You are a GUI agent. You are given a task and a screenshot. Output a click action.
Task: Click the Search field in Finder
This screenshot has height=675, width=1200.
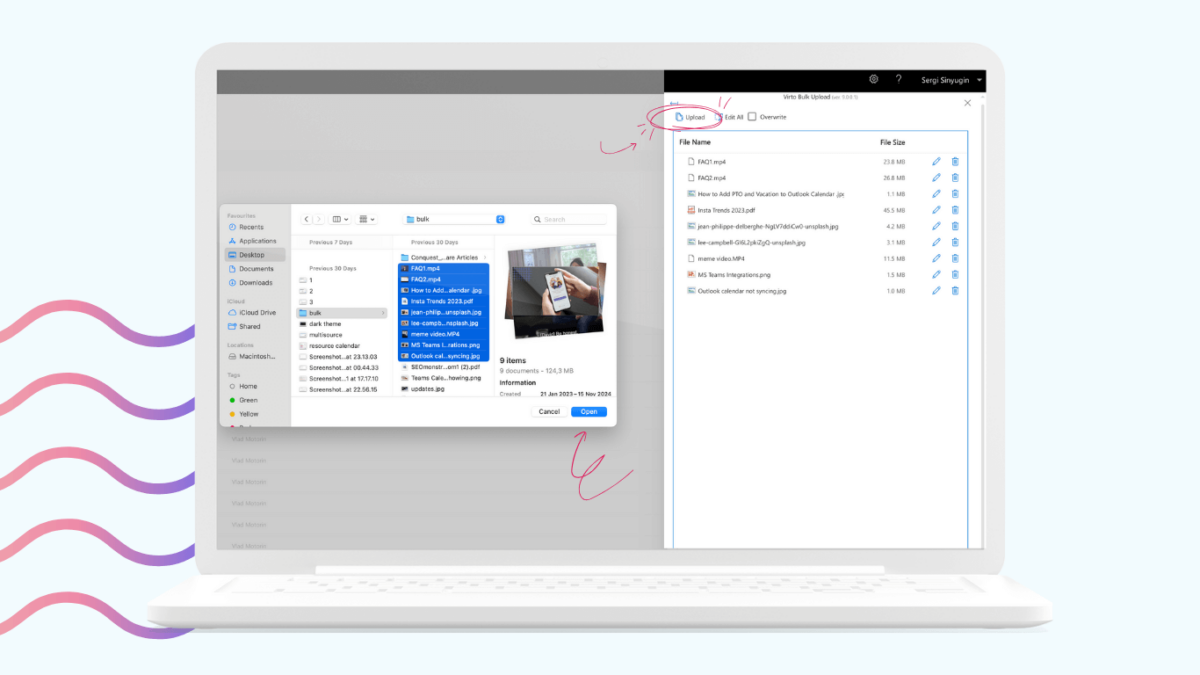[x=569, y=219]
